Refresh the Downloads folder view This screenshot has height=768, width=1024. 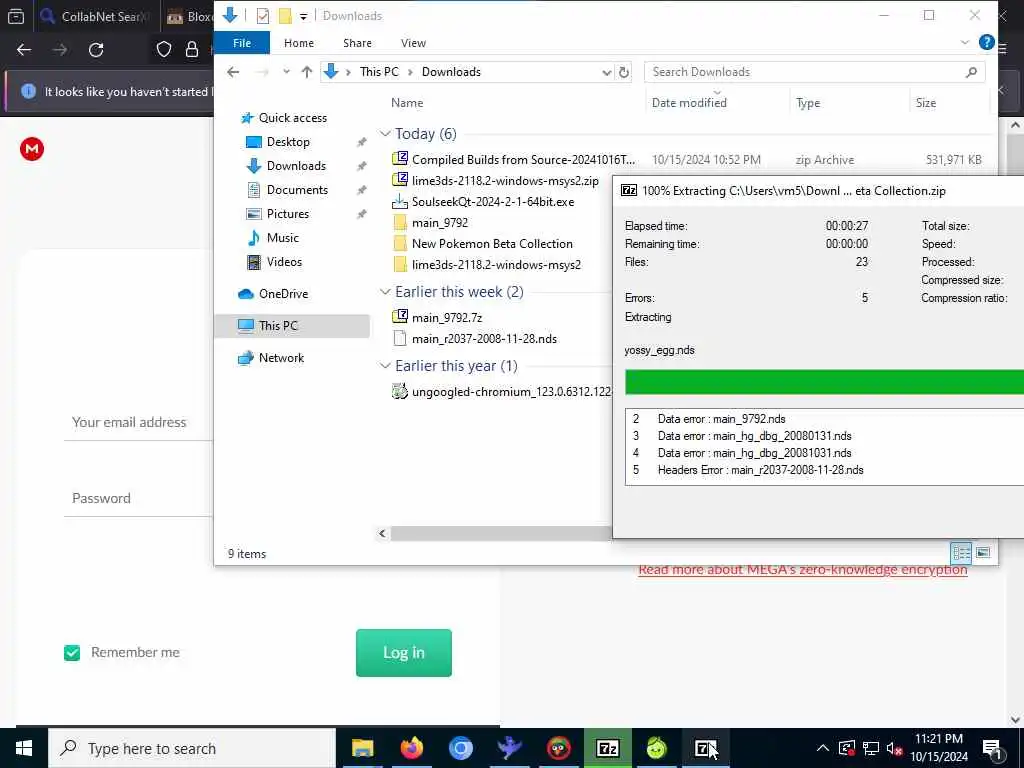coord(624,72)
